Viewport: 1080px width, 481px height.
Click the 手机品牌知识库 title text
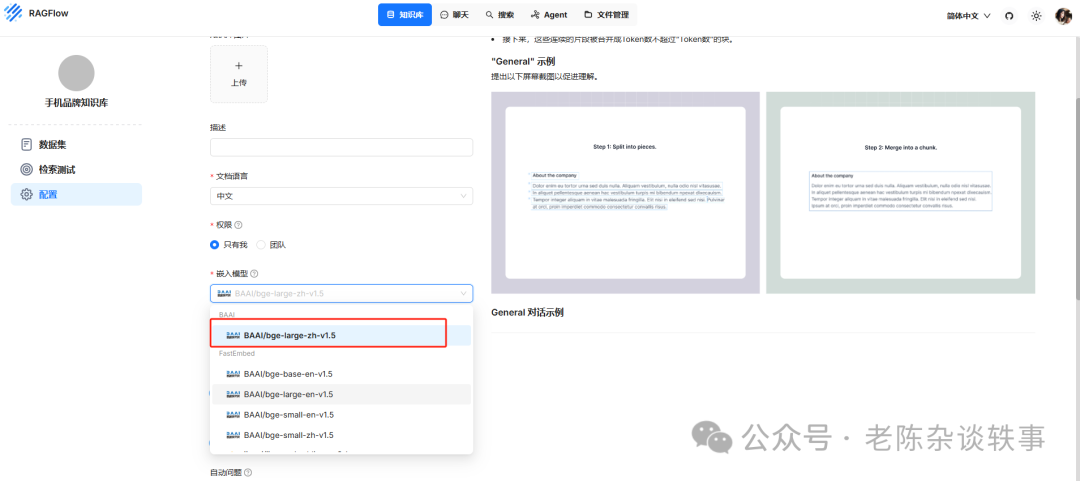[76, 103]
